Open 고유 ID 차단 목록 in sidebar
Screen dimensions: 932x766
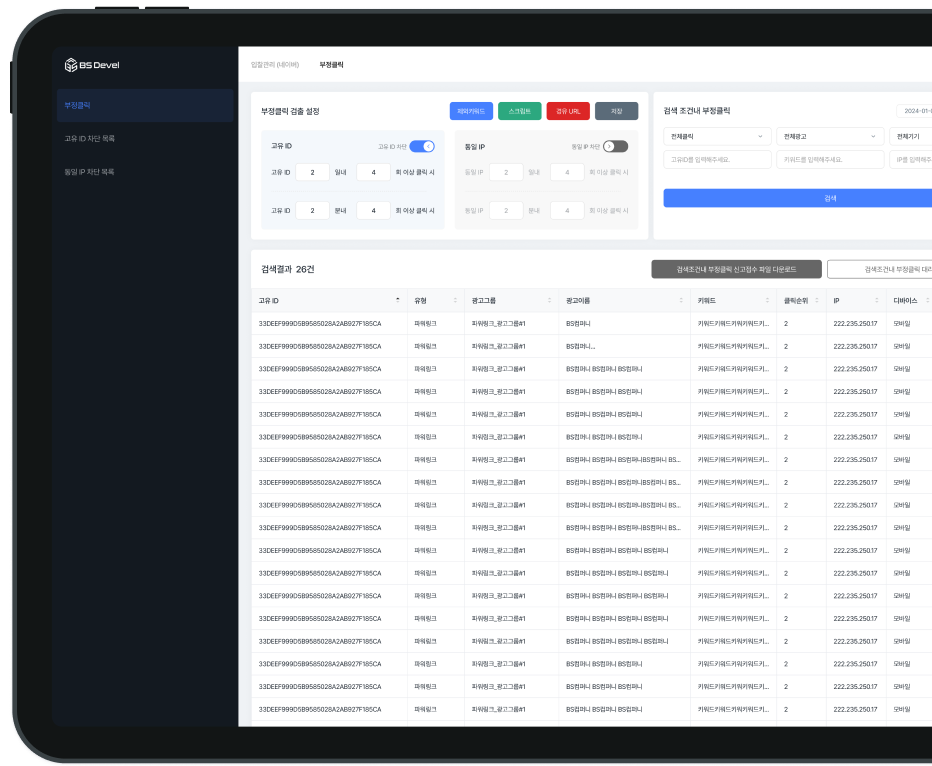click(x=89, y=138)
